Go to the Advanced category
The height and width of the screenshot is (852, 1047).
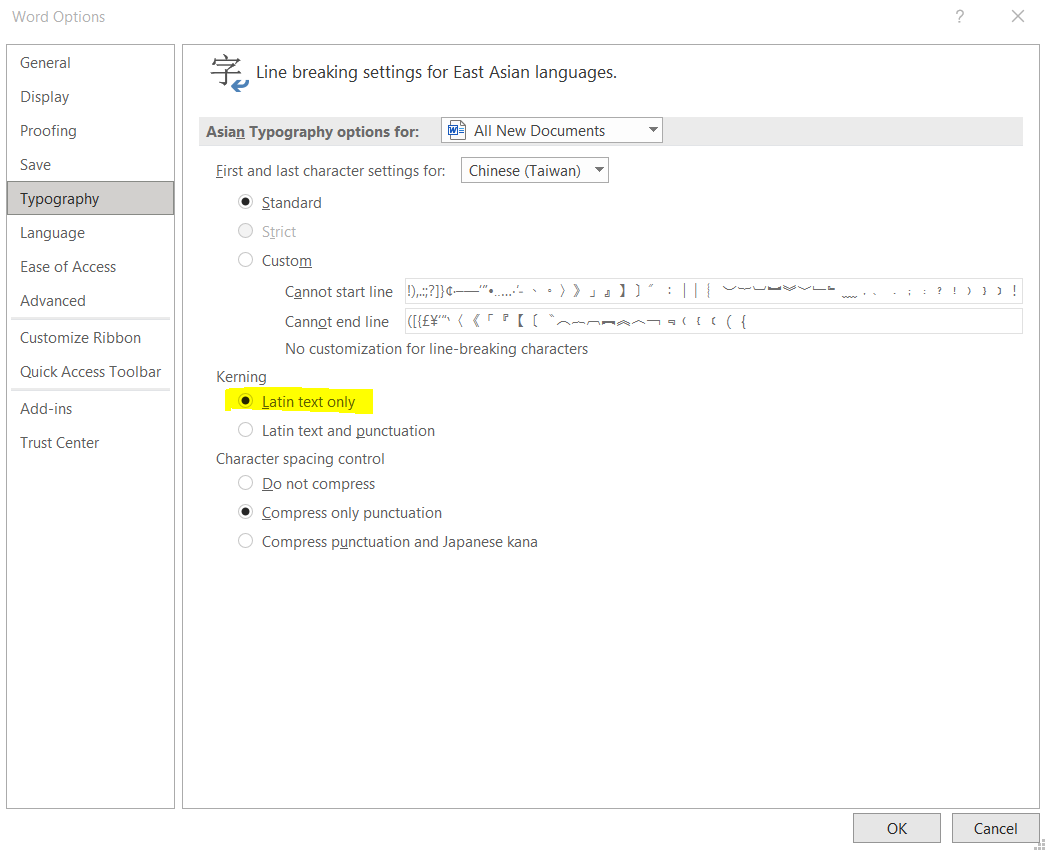[53, 301]
